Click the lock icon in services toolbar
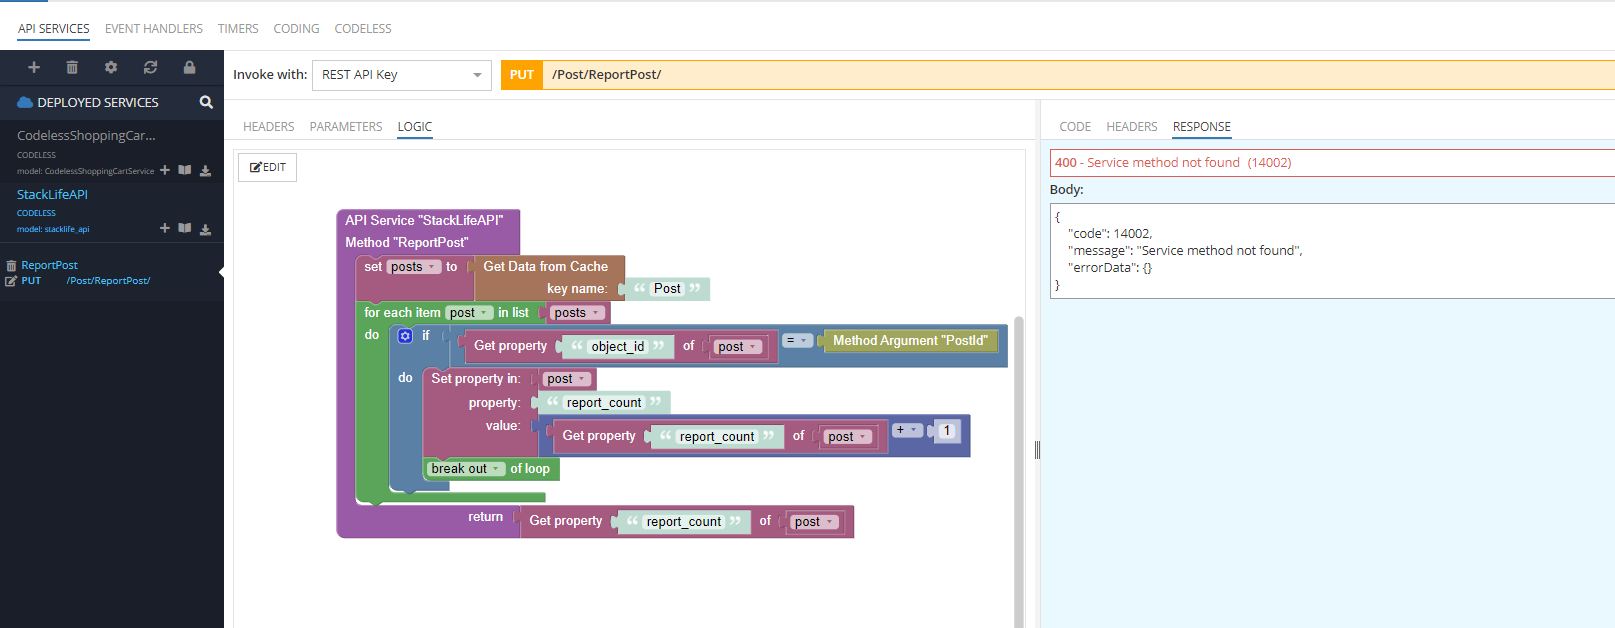 click(x=189, y=68)
